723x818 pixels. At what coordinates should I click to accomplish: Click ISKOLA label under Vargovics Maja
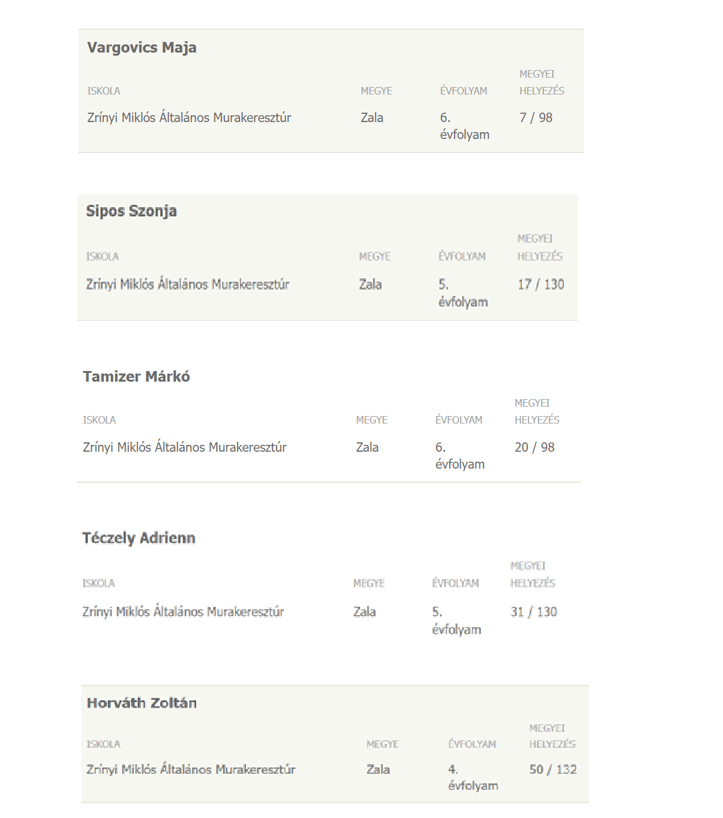(104, 91)
